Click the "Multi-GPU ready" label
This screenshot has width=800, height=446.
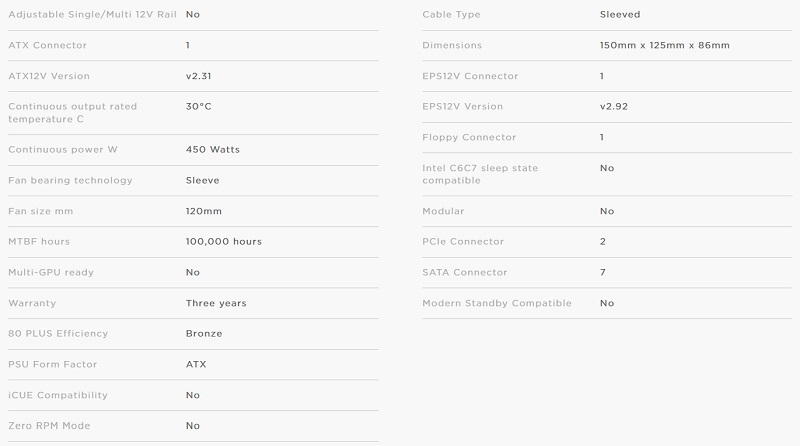(51, 272)
